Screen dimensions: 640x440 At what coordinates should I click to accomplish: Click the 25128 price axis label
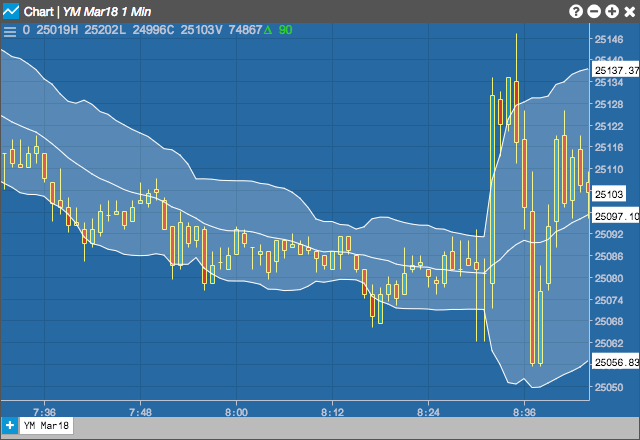[x=609, y=104]
